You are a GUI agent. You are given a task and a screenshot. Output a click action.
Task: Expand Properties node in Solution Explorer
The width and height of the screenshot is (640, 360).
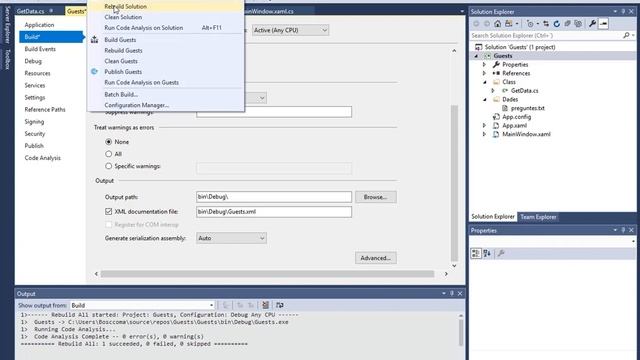tap(484, 64)
